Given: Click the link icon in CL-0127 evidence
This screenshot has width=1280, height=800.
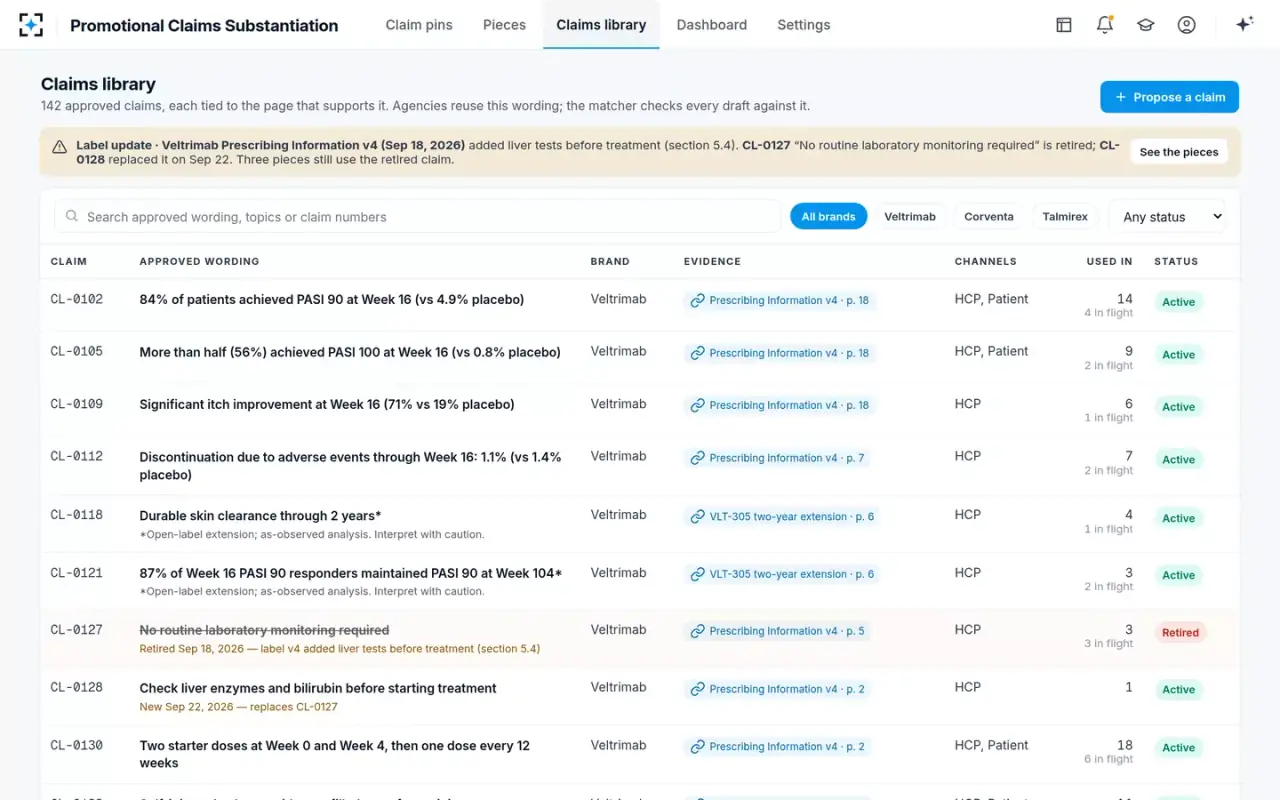Looking at the screenshot, I should [x=698, y=631].
